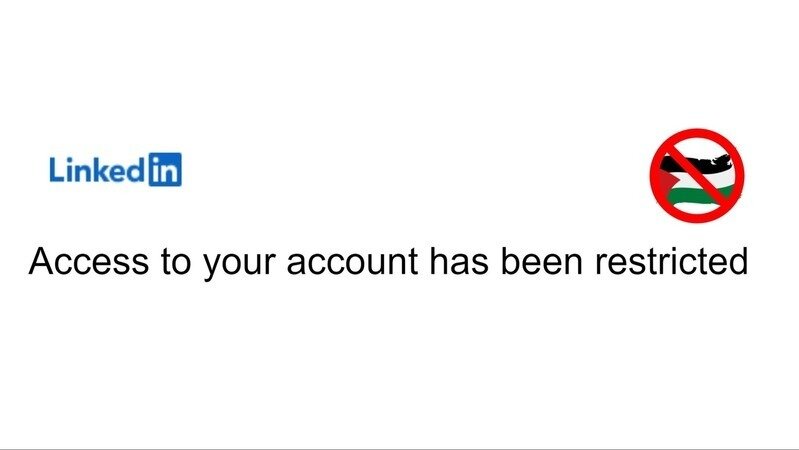The image size is (799, 450).
Task: Select the word "your" in the heading
Action: pyautogui.click(x=239, y=266)
